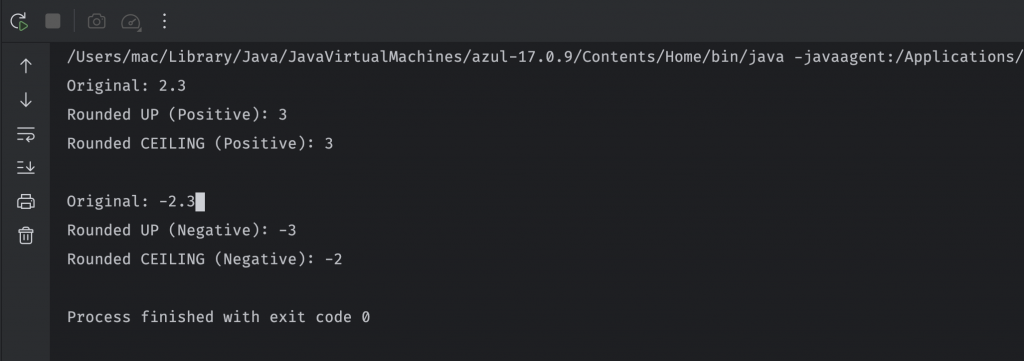Toggle soft-wrap for console output
The width and height of the screenshot is (1024, 361).
[x=25, y=134]
